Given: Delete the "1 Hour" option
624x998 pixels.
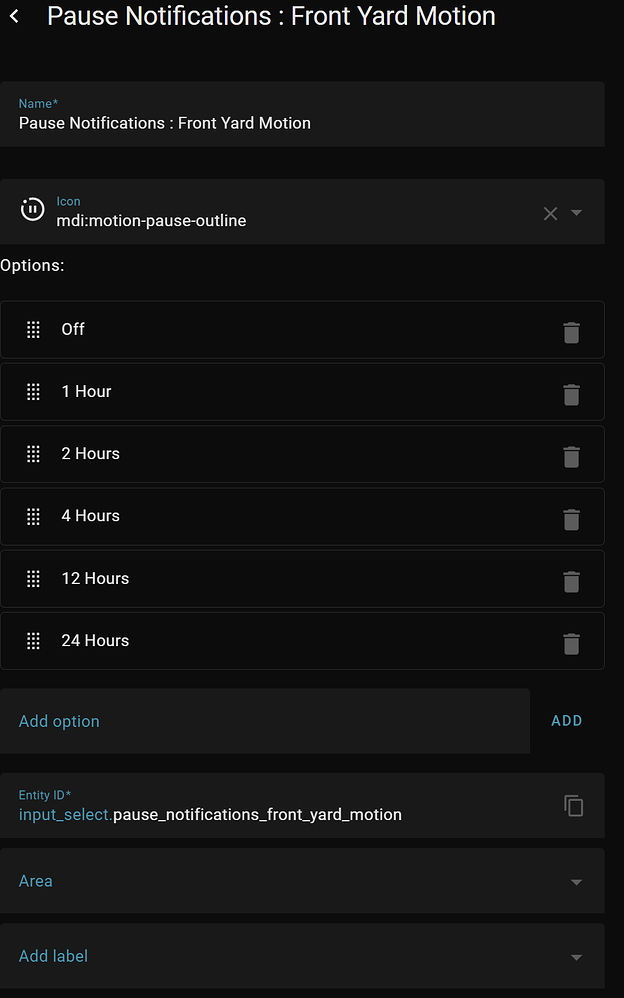Looking at the screenshot, I should (x=571, y=395).
